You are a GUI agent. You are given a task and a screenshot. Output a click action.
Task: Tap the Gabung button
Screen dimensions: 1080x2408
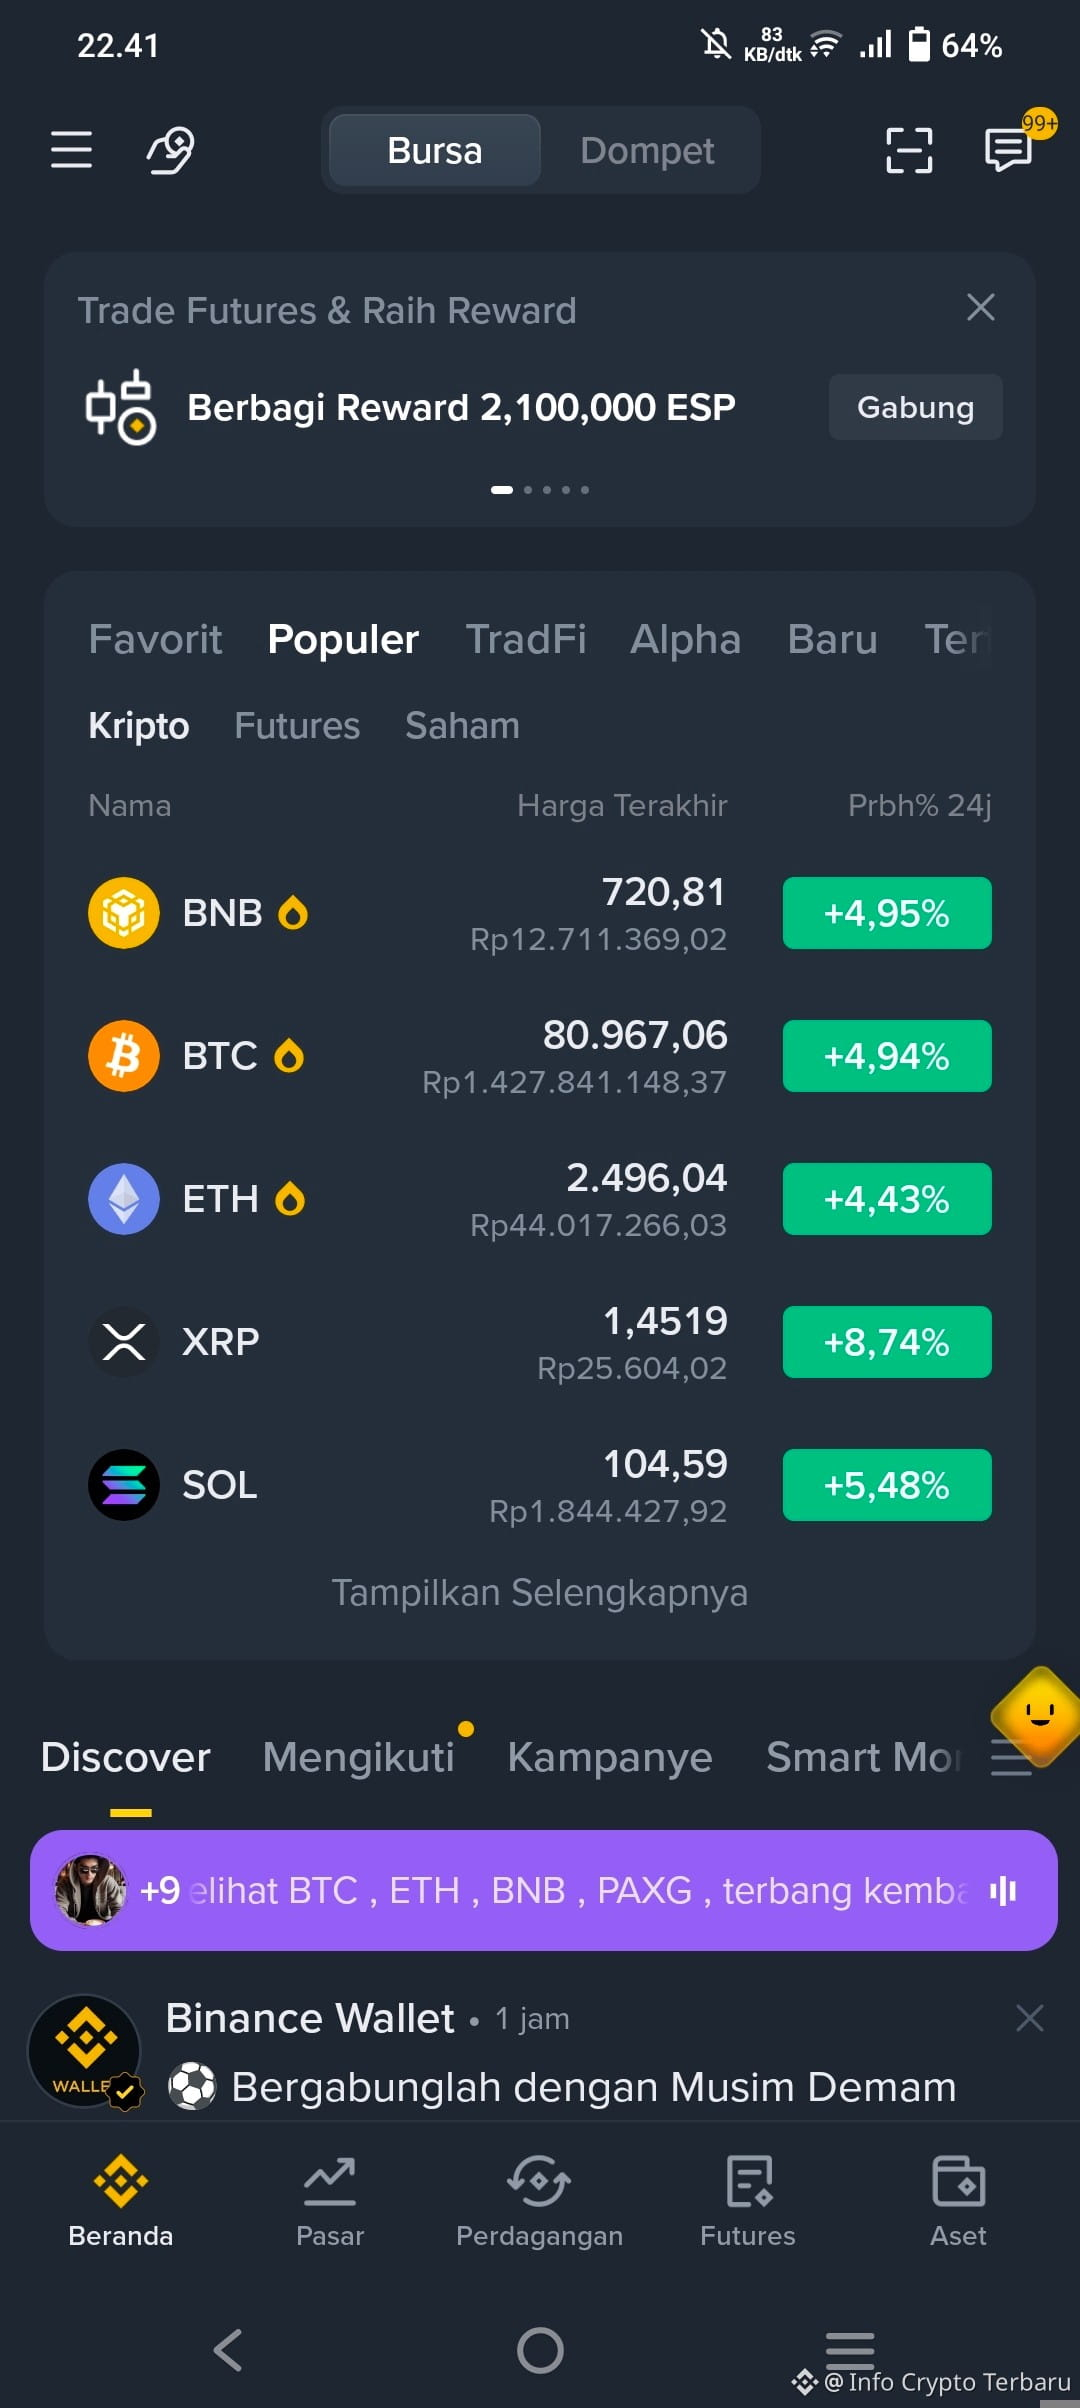click(x=916, y=407)
